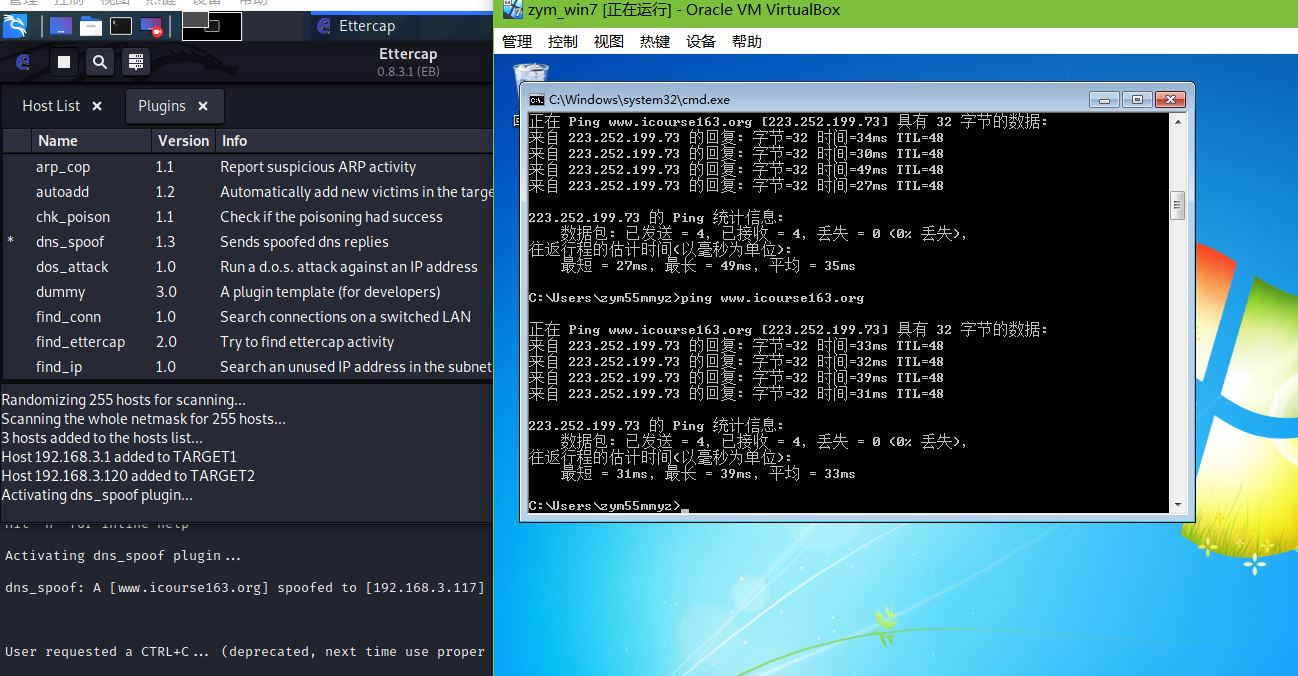Open the screen recorder icon in Kali panel

point(152,26)
